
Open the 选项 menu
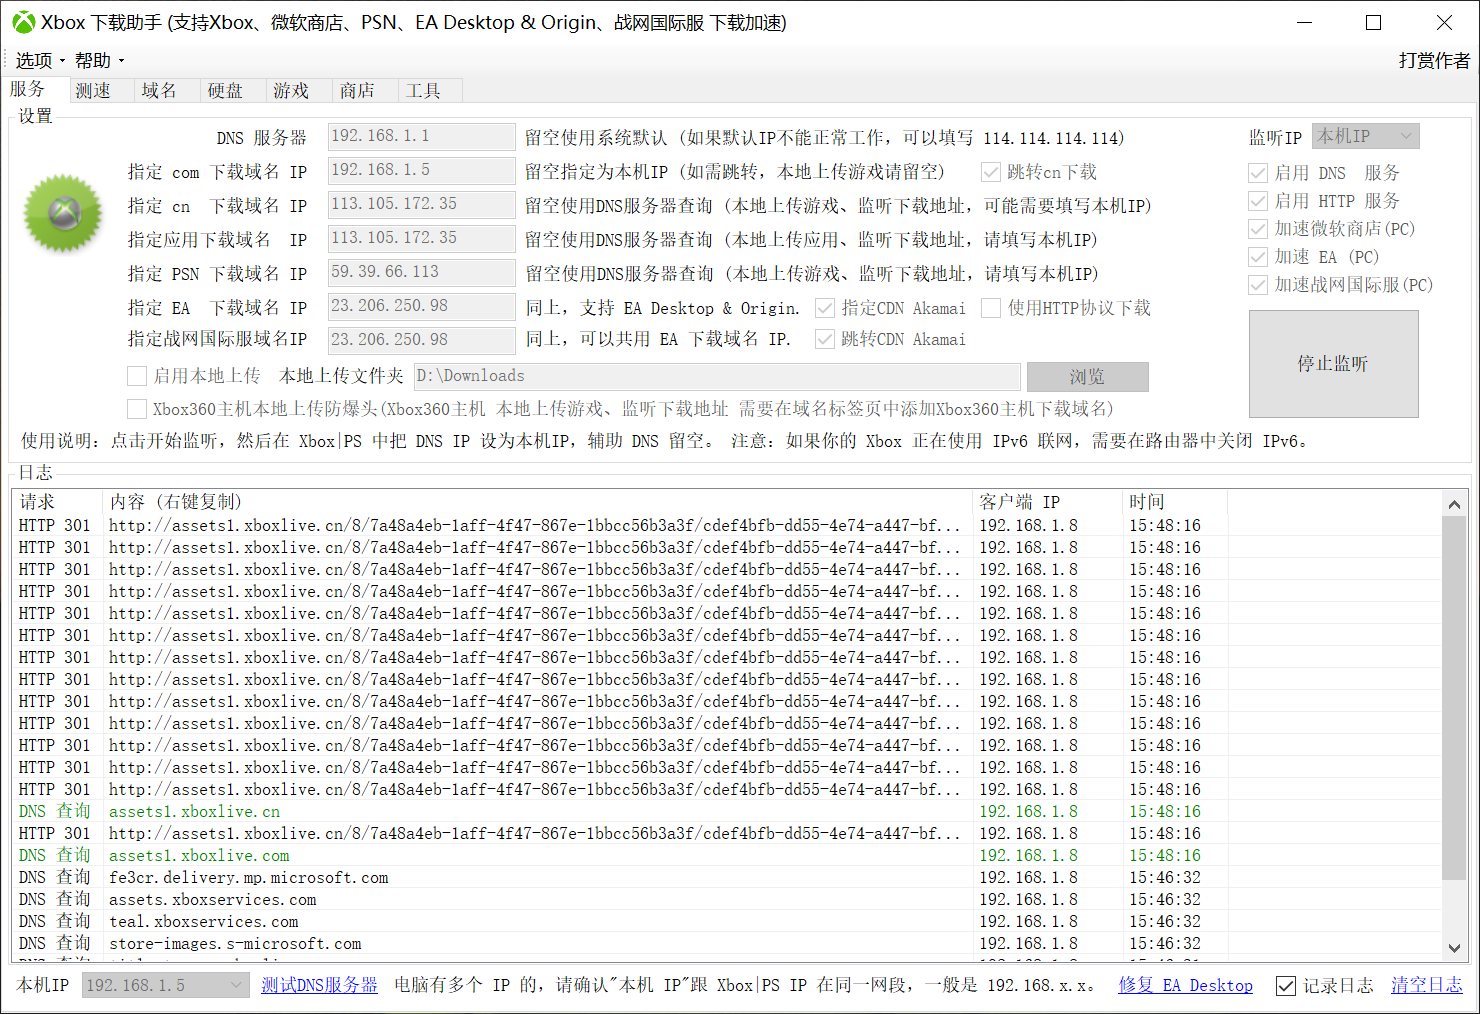click(x=39, y=61)
